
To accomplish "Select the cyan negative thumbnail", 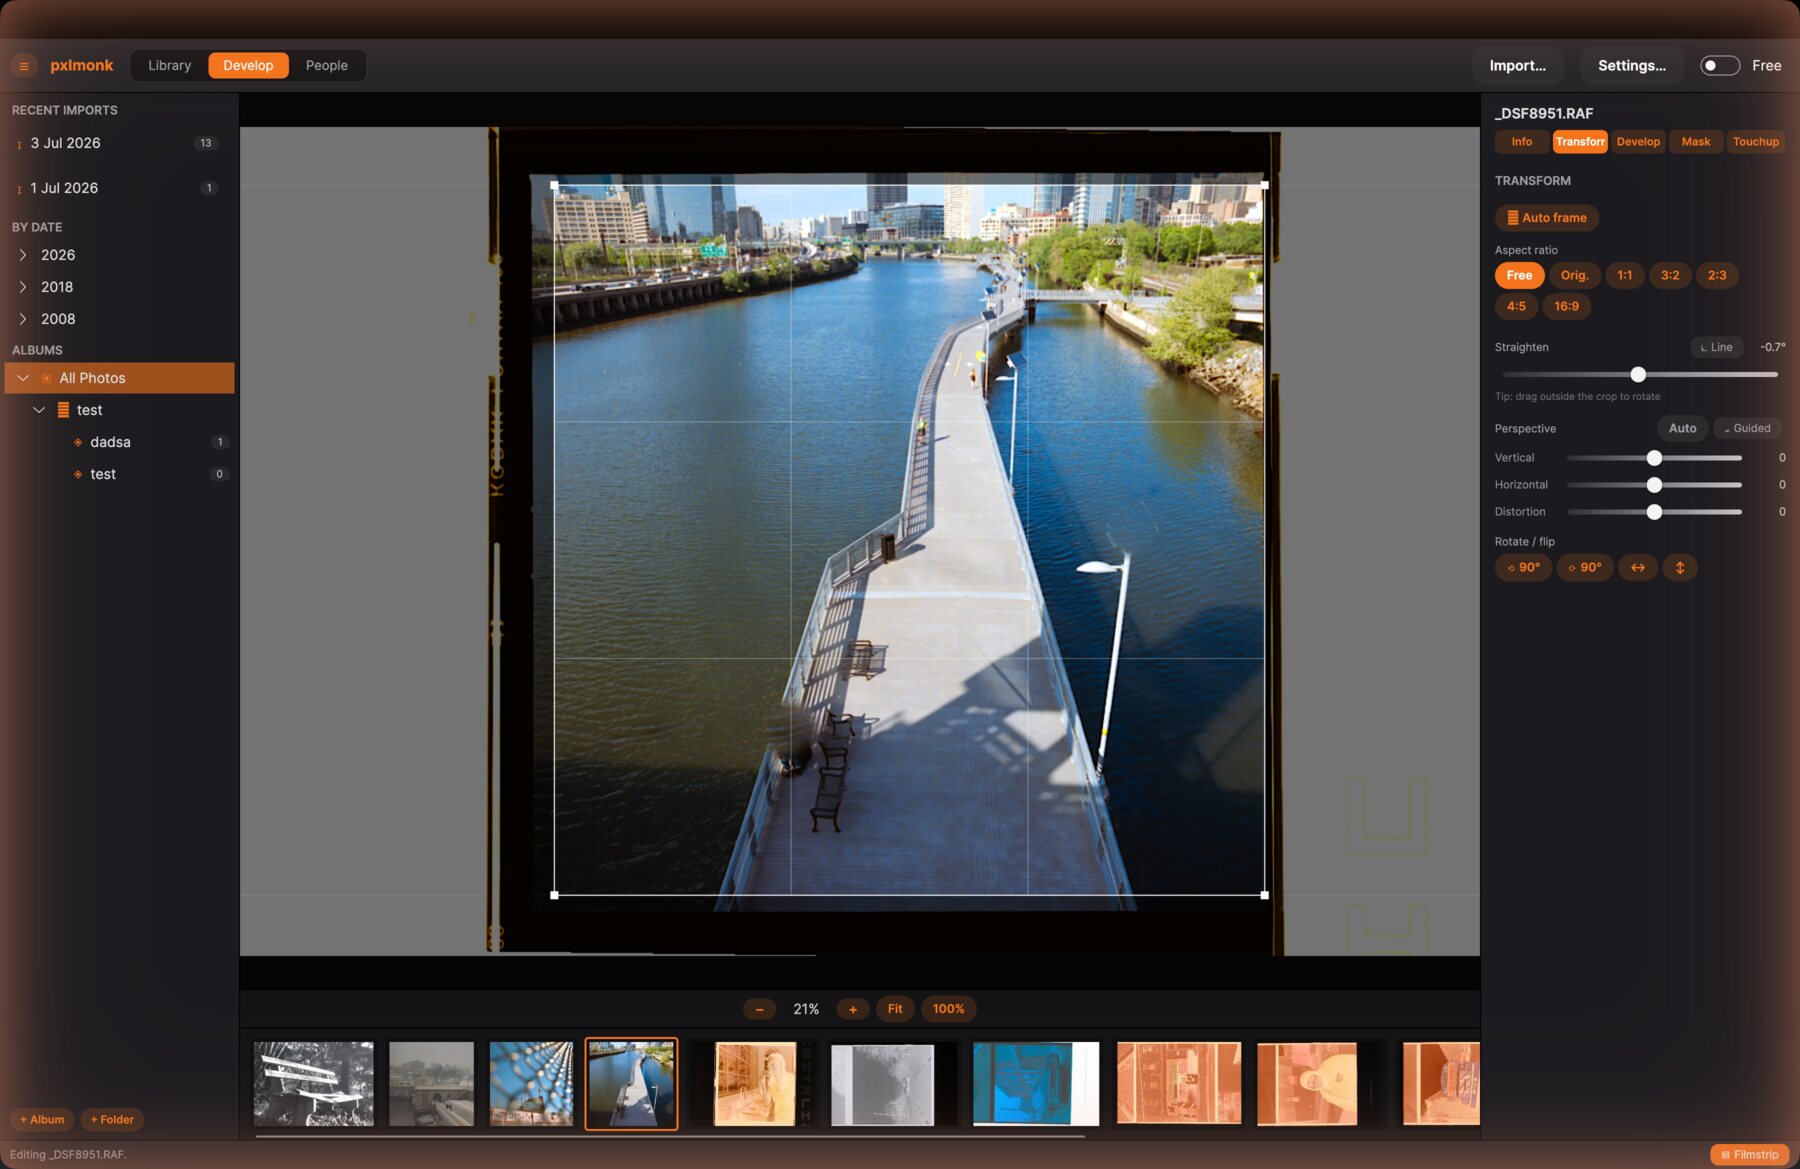I will [x=1036, y=1084].
